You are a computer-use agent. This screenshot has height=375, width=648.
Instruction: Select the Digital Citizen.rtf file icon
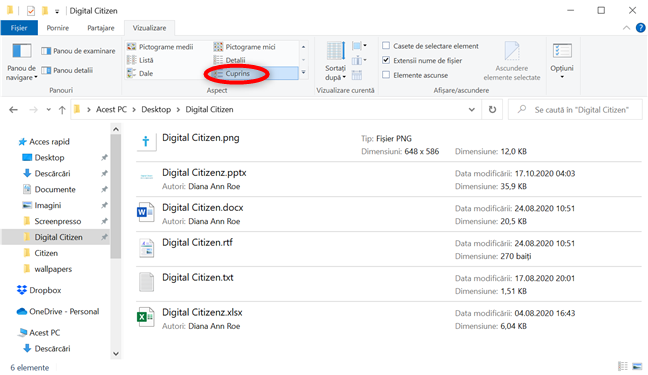(146, 247)
